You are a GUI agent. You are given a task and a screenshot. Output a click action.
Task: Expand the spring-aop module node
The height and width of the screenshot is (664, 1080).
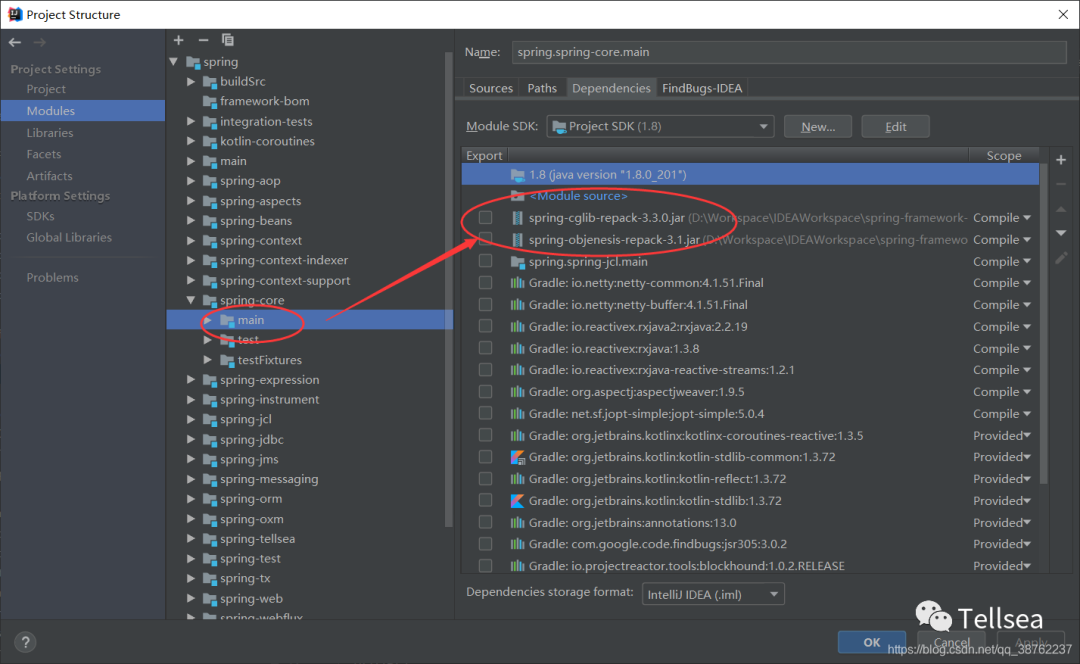[x=191, y=181]
